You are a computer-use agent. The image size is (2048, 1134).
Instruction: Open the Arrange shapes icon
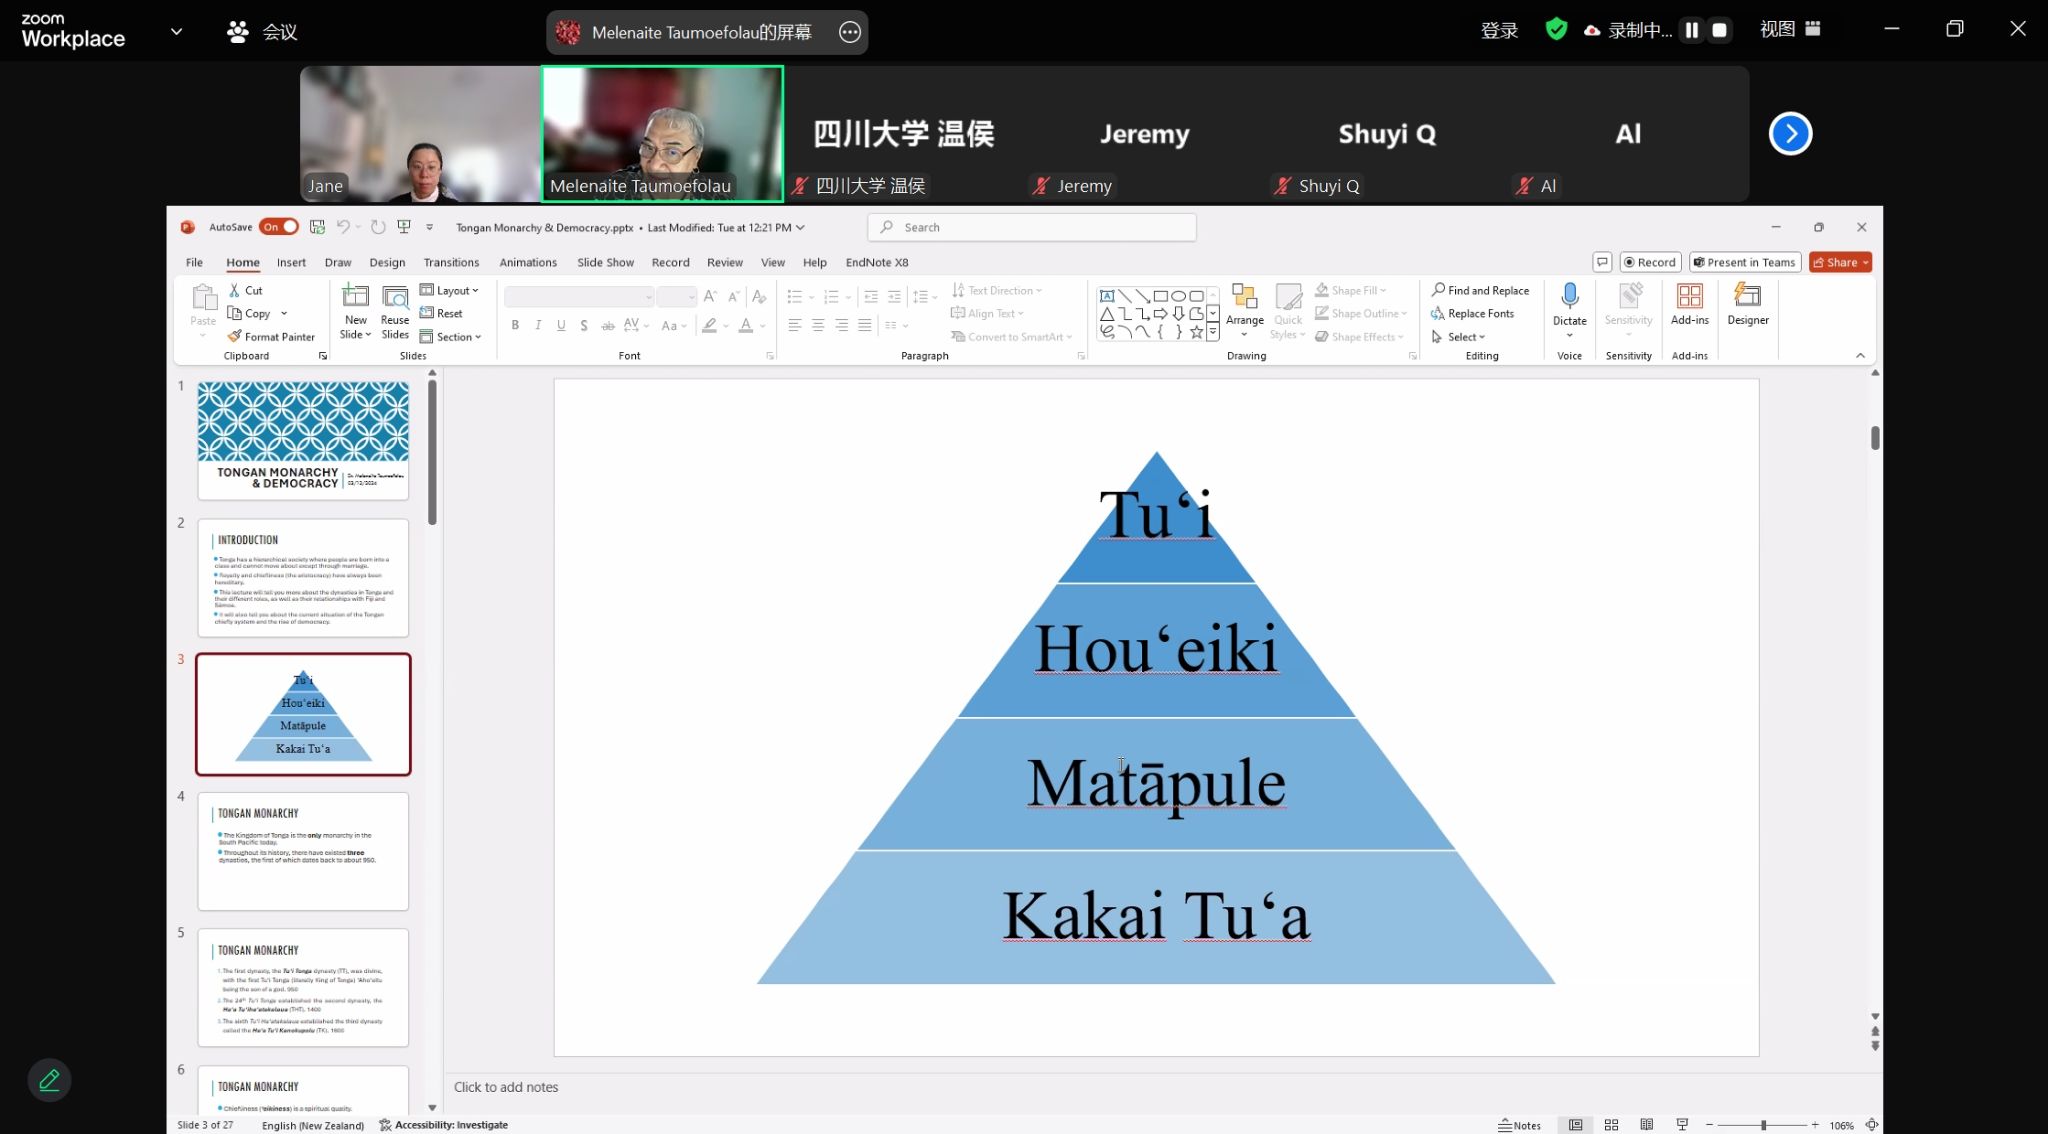[x=1244, y=297]
